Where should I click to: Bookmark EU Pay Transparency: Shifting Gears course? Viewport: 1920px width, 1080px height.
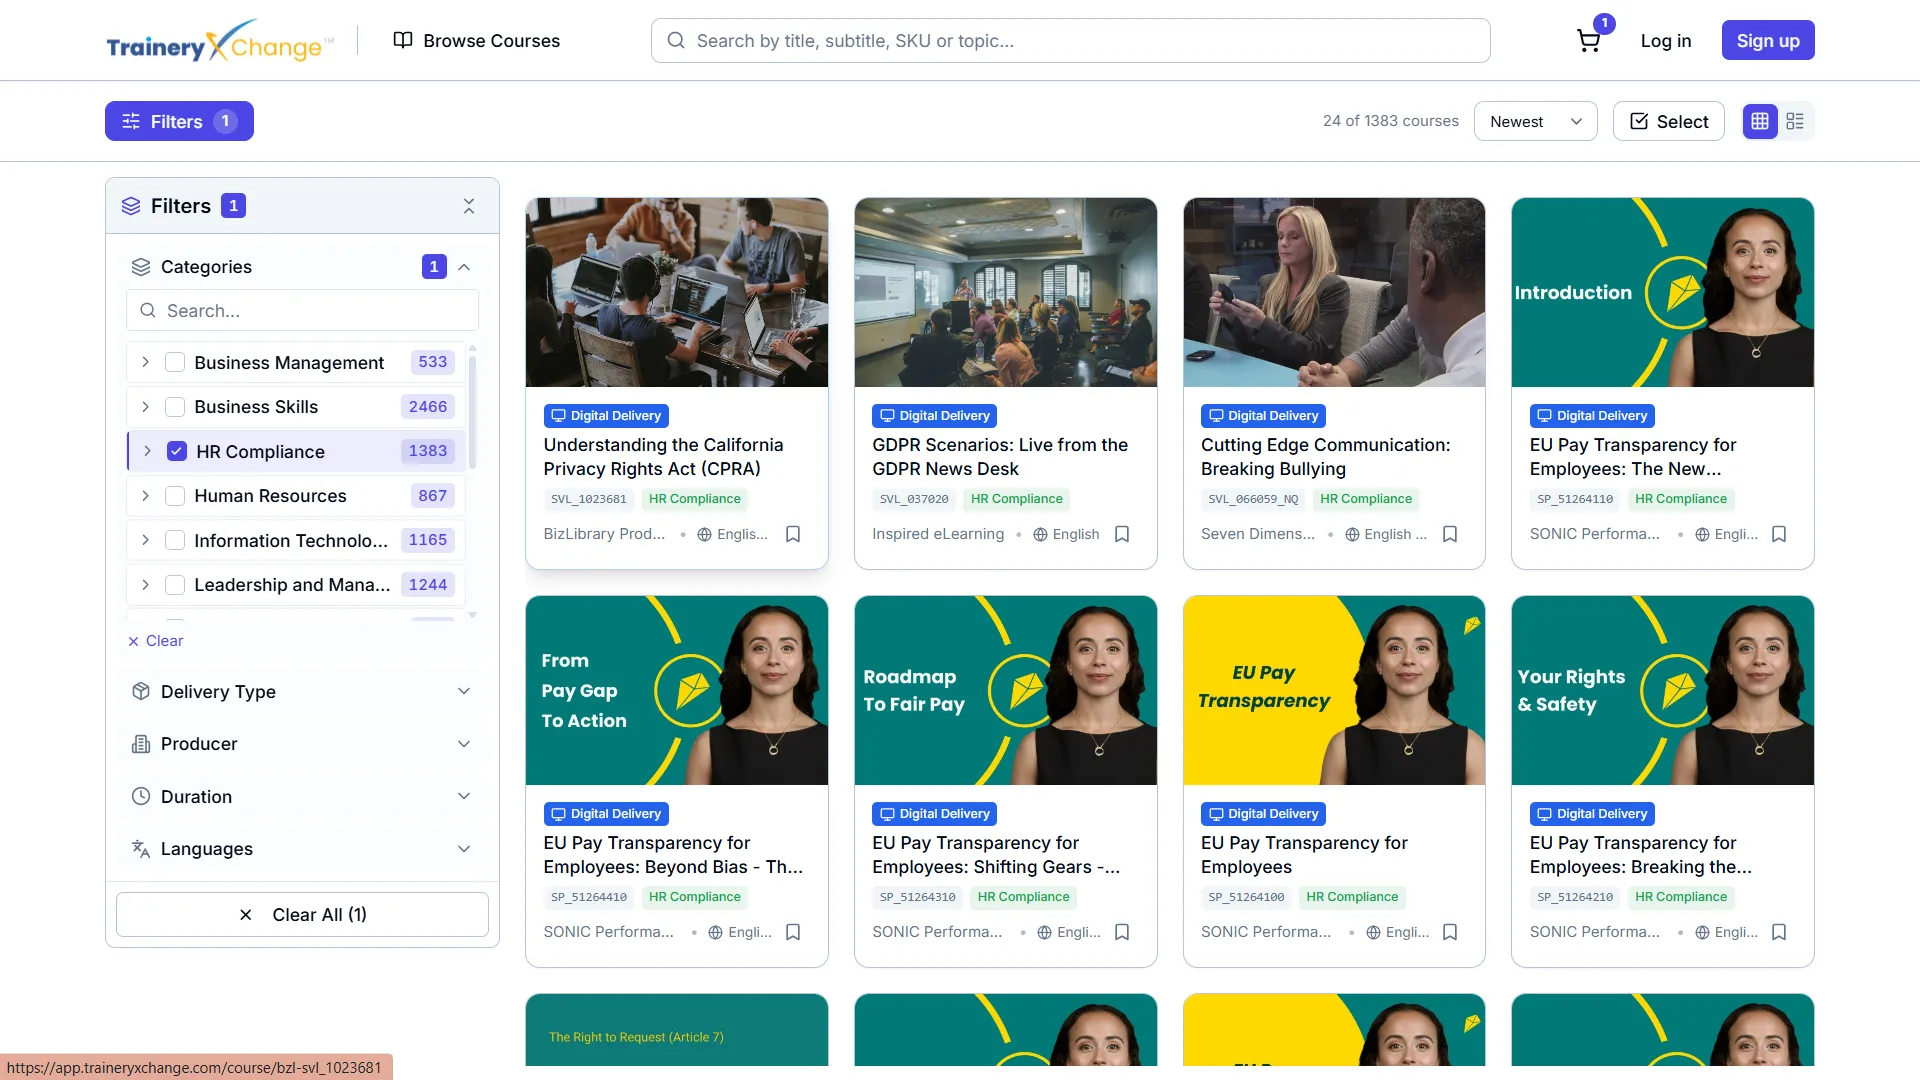pyautogui.click(x=1122, y=932)
